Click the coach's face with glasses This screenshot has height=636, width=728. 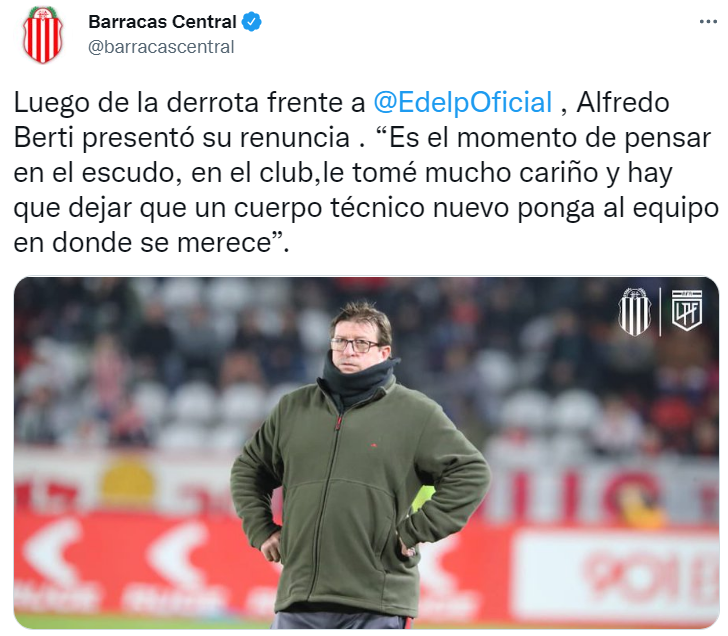click(x=358, y=341)
